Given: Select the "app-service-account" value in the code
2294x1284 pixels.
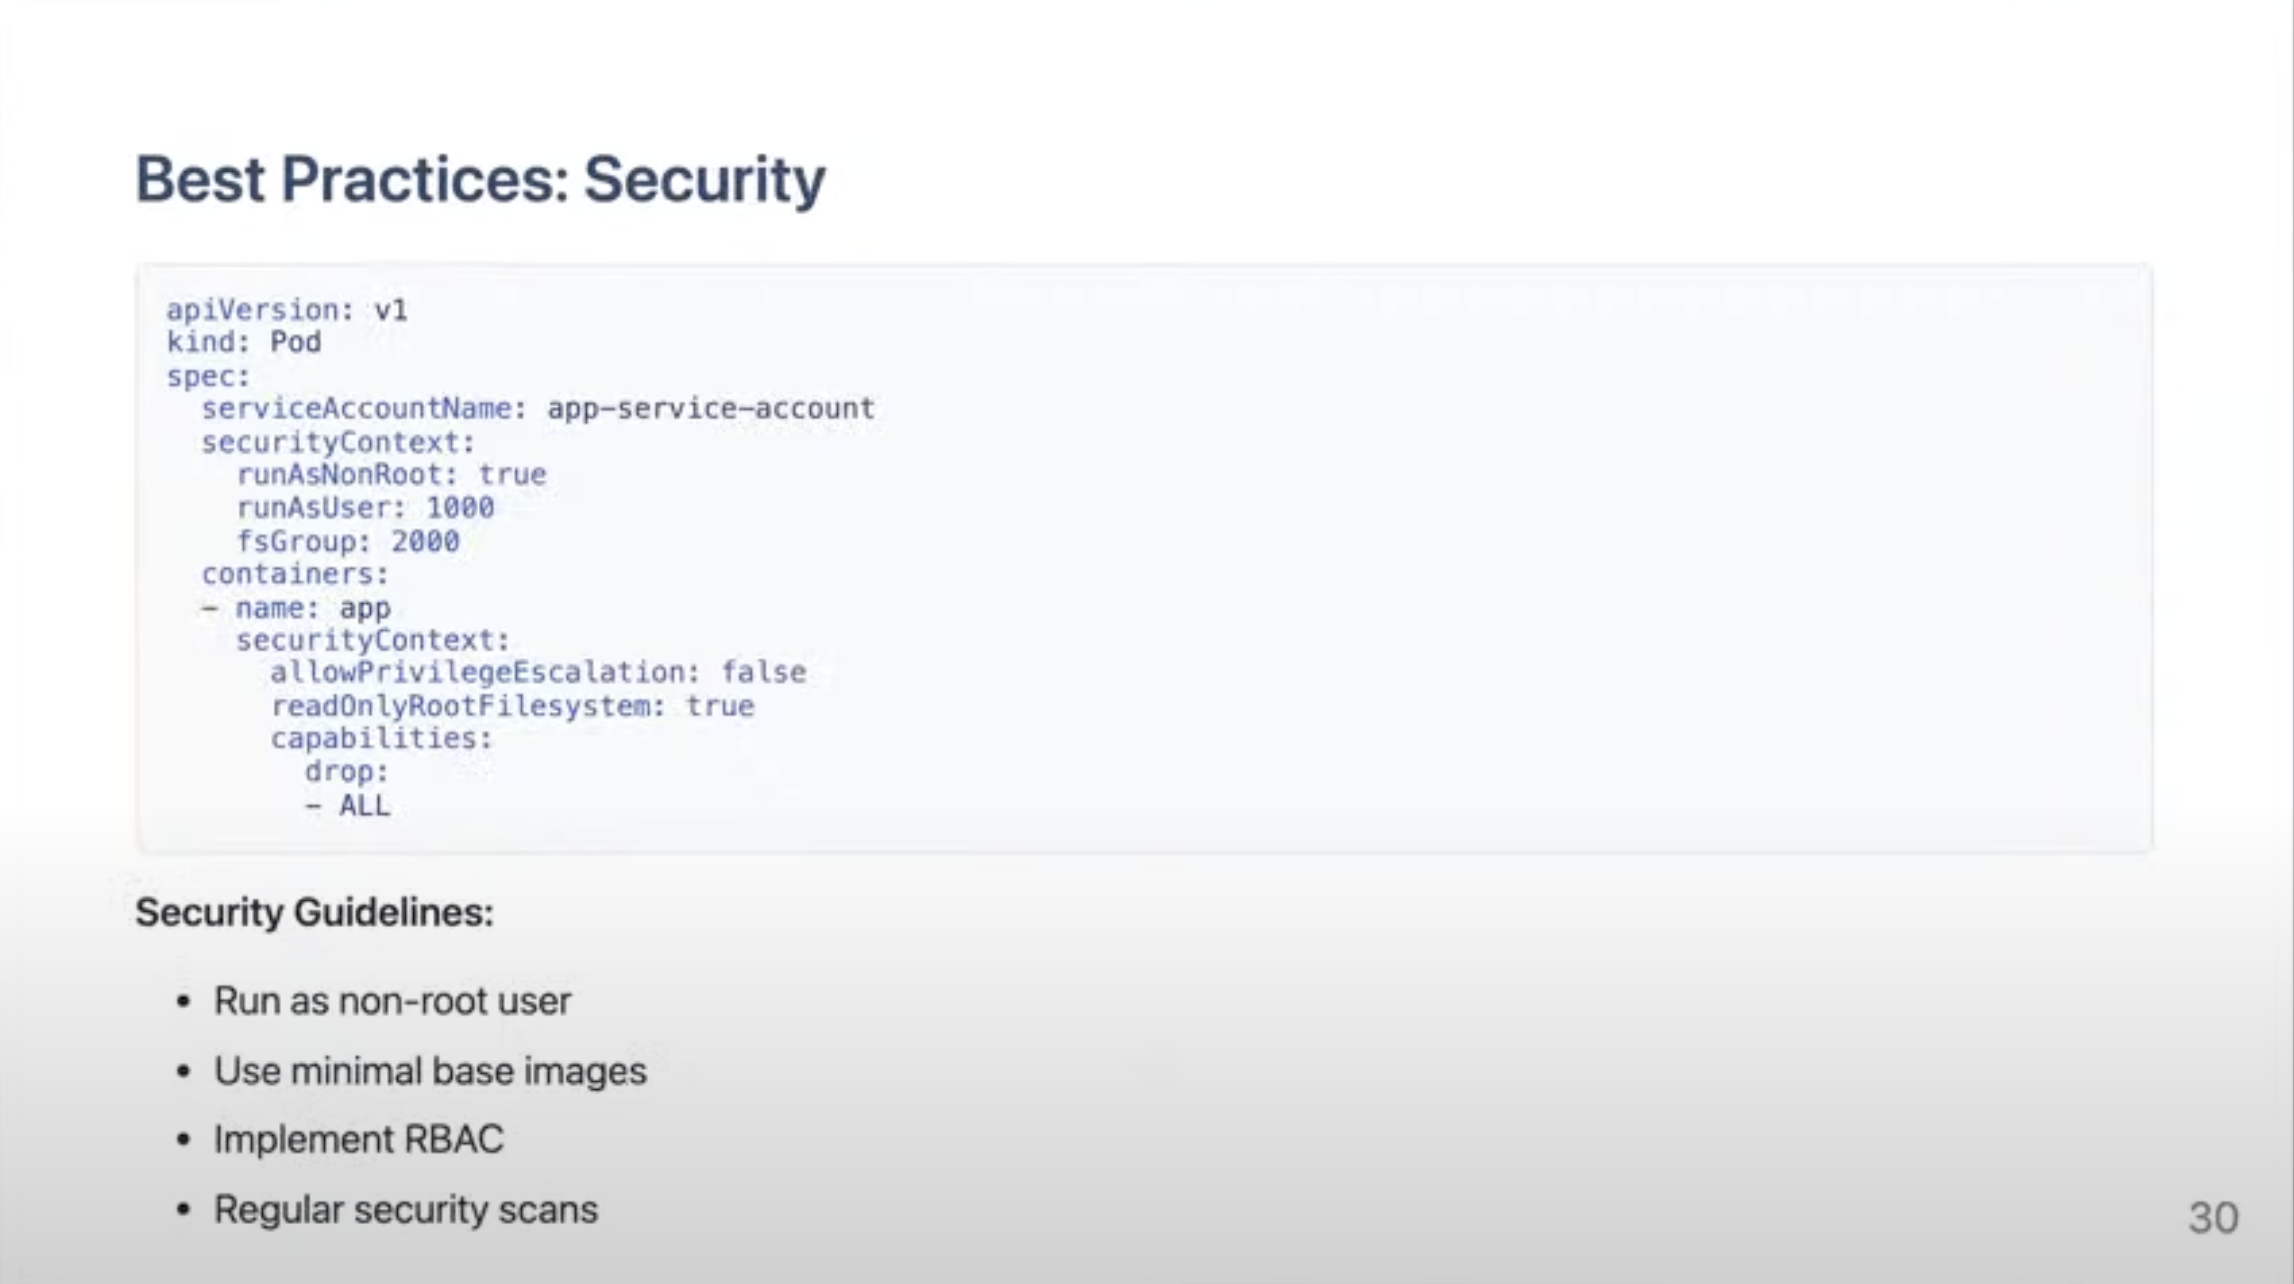Looking at the screenshot, I should [710, 408].
